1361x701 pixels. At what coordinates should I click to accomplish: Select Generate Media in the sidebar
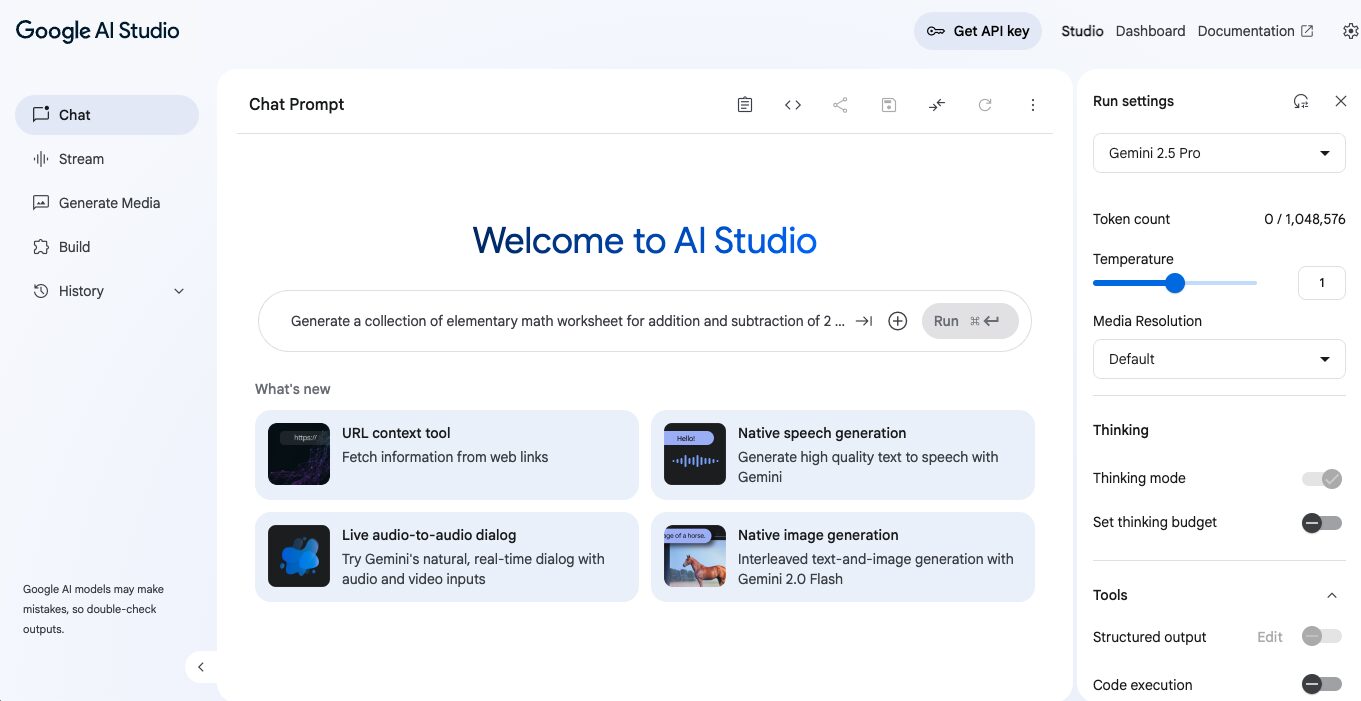(x=107, y=203)
